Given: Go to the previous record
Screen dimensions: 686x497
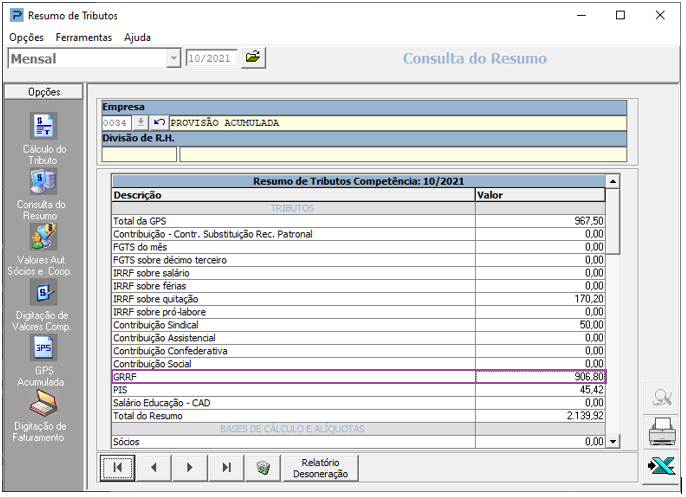Looking at the screenshot, I should [x=154, y=468].
